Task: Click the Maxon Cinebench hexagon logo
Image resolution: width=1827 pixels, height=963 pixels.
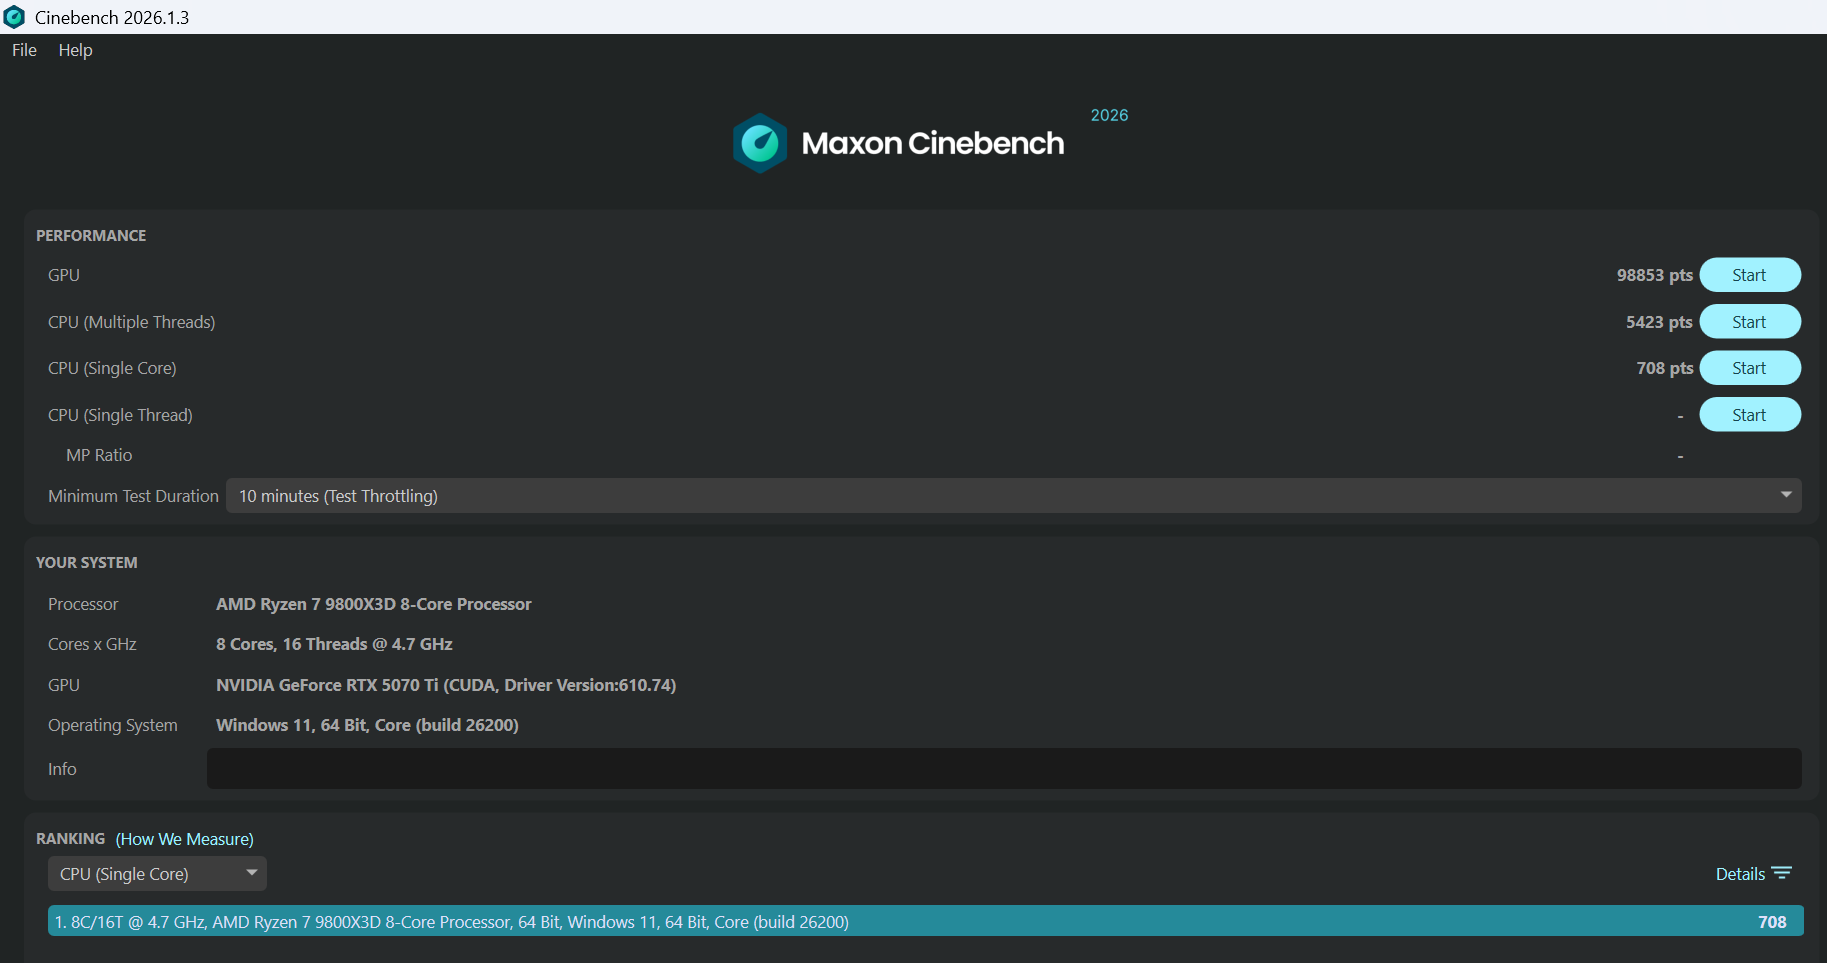Action: pyautogui.click(x=760, y=143)
